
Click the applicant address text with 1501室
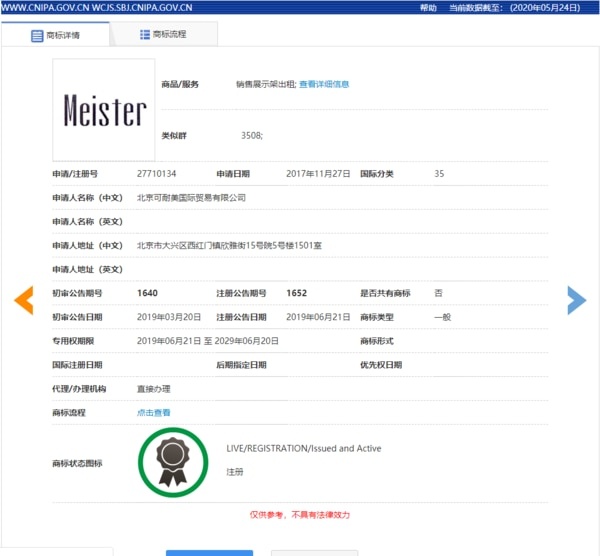229,245
